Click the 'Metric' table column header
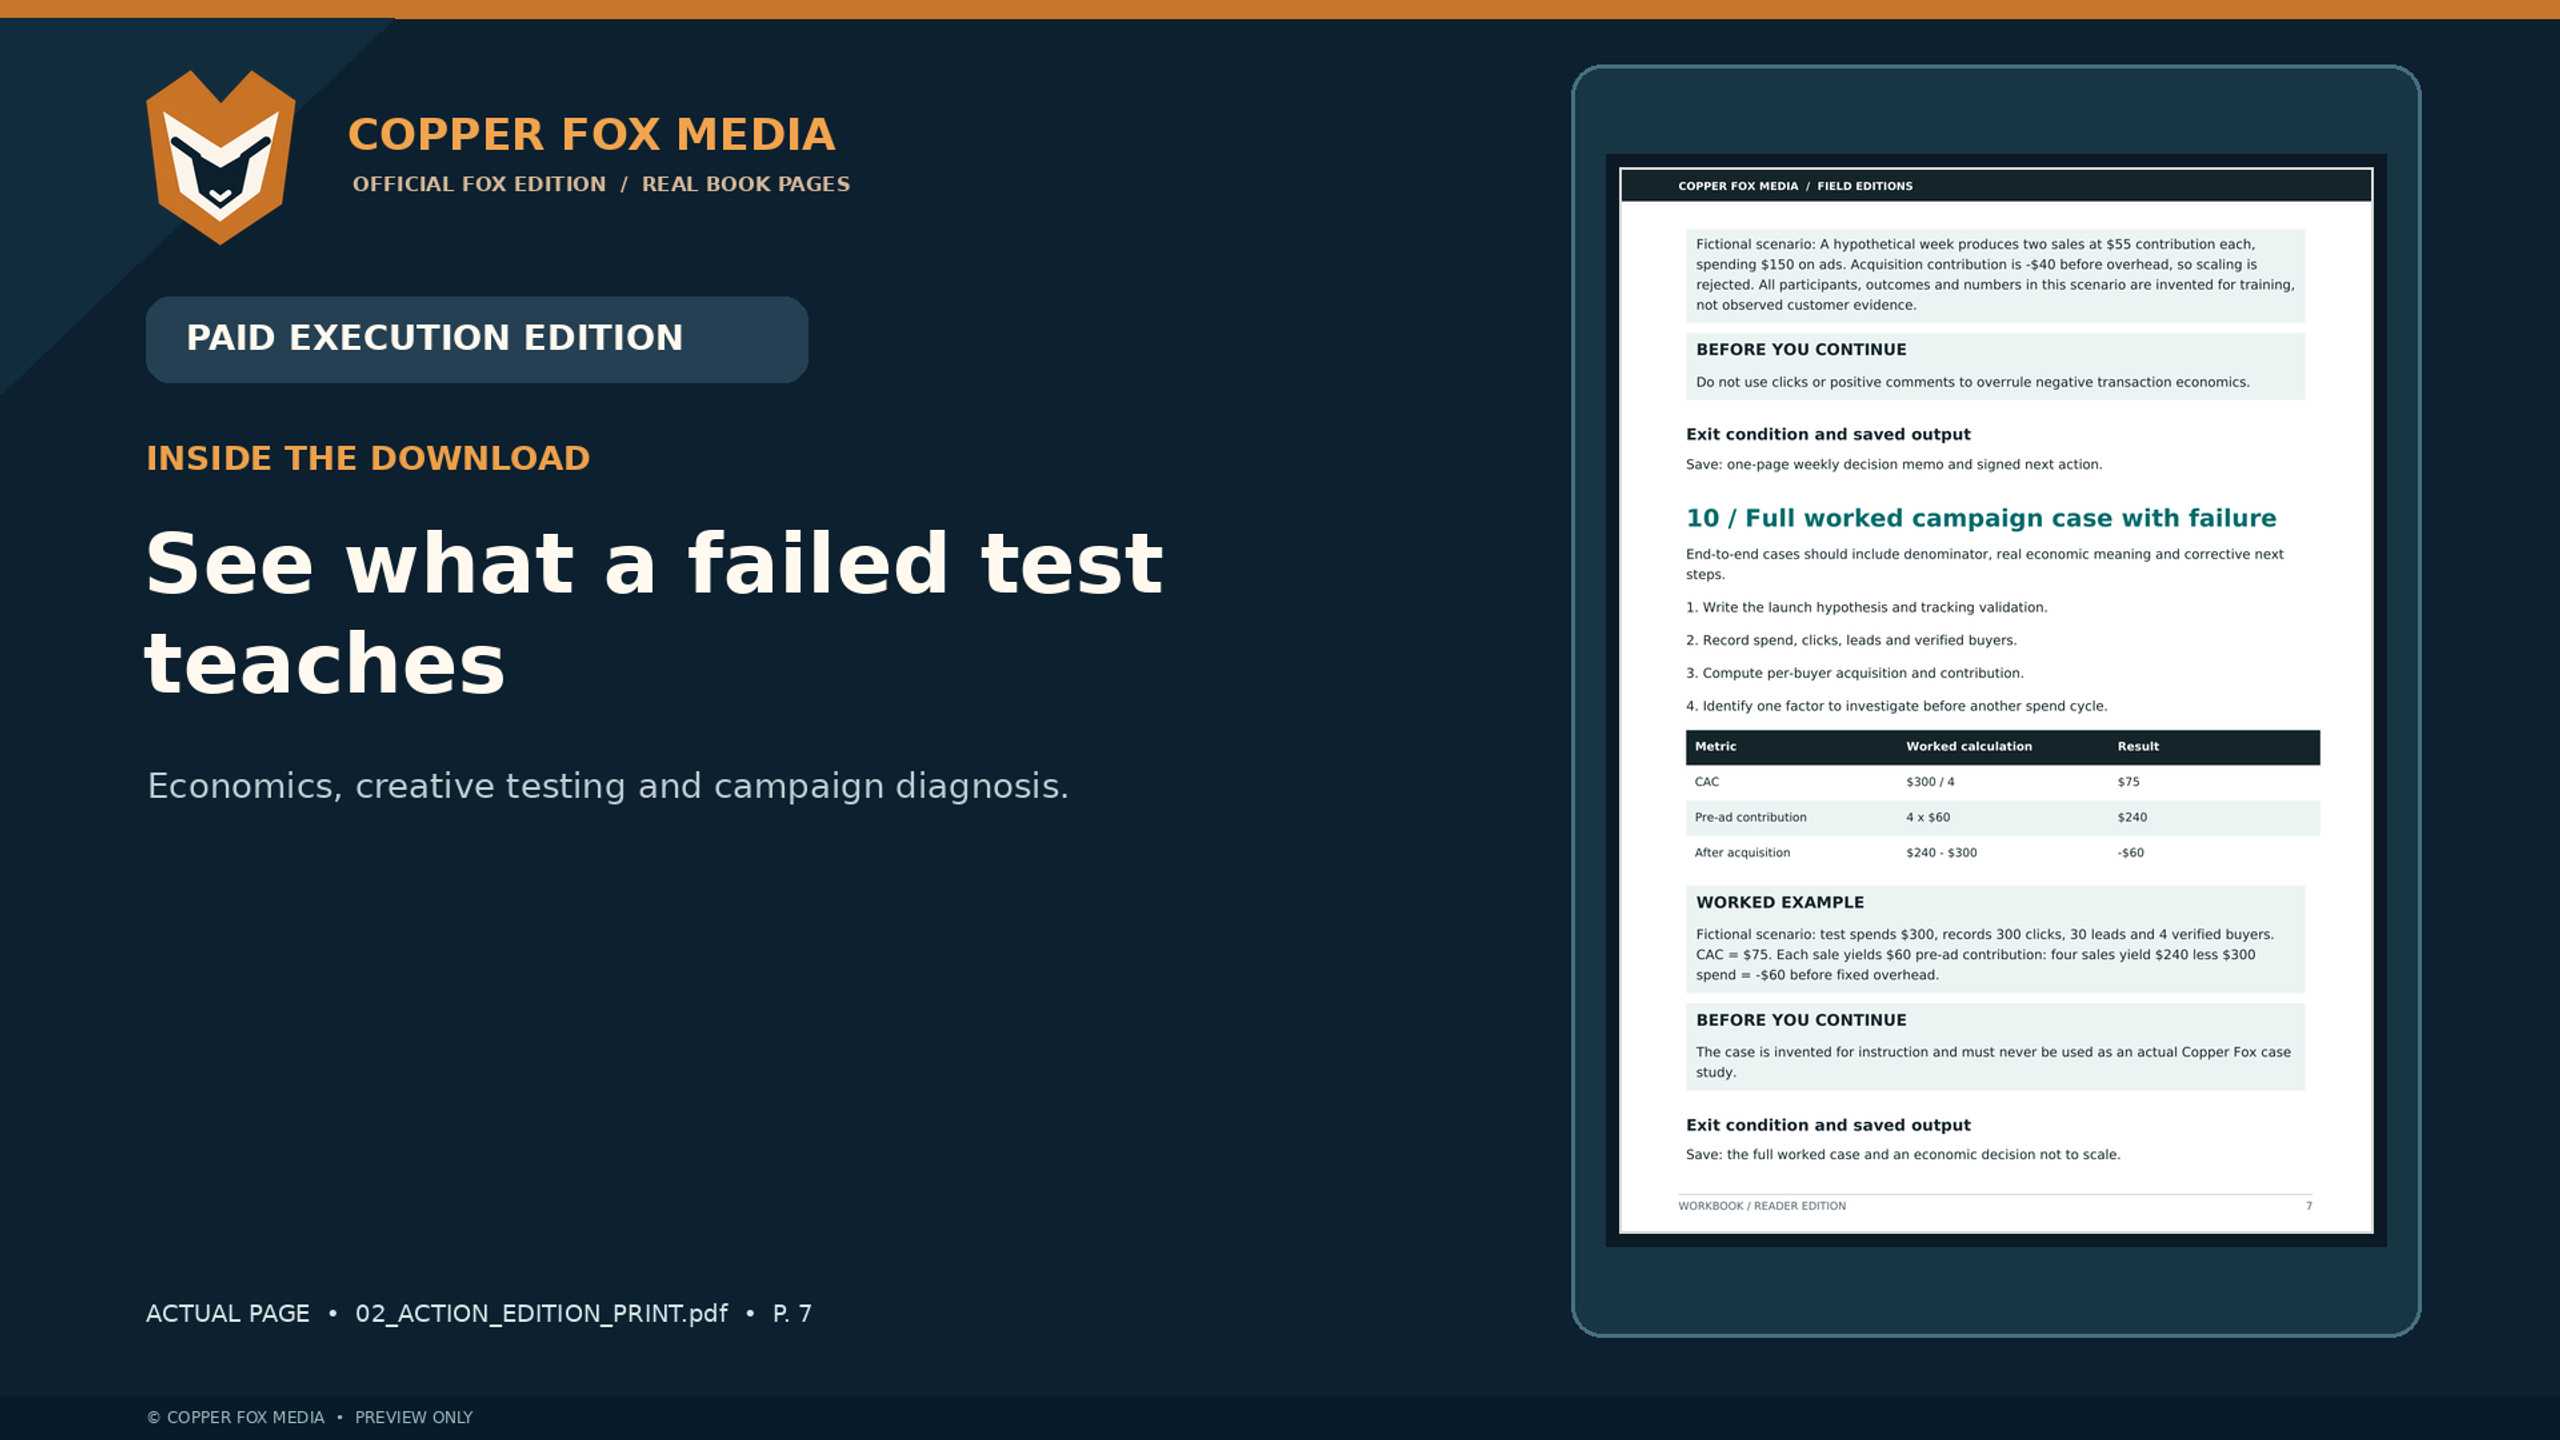Screen dimensions: 2560x1440 click(1715, 747)
